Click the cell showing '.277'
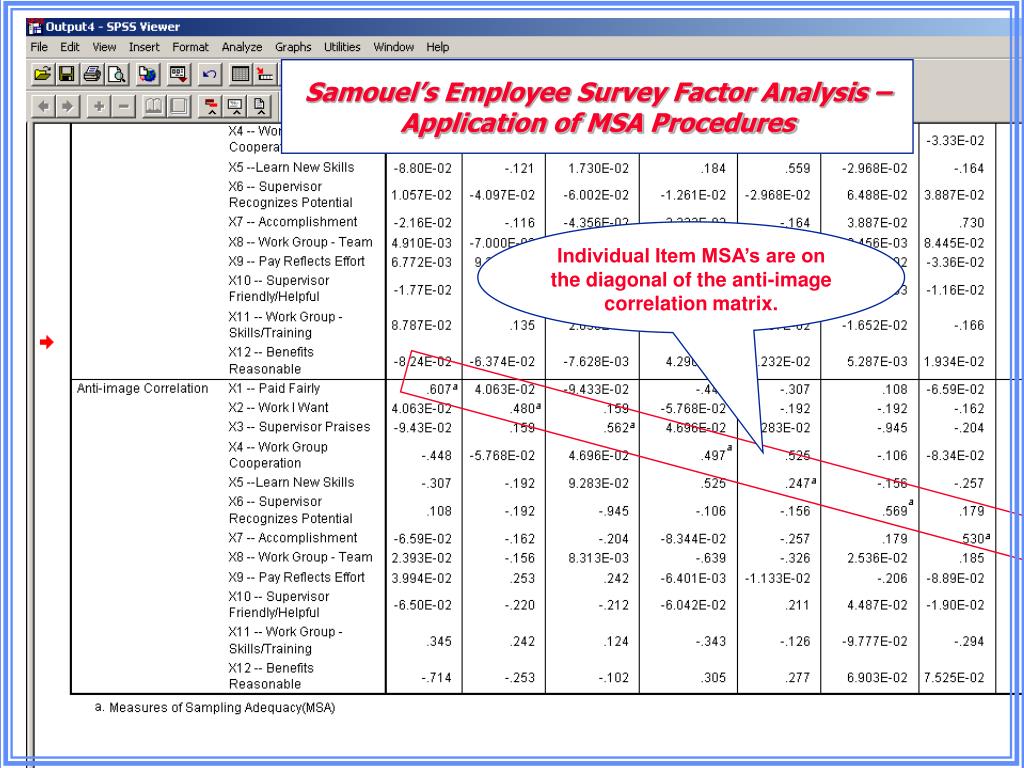Image resolution: width=1024 pixels, height=768 pixels. (797, 678)
